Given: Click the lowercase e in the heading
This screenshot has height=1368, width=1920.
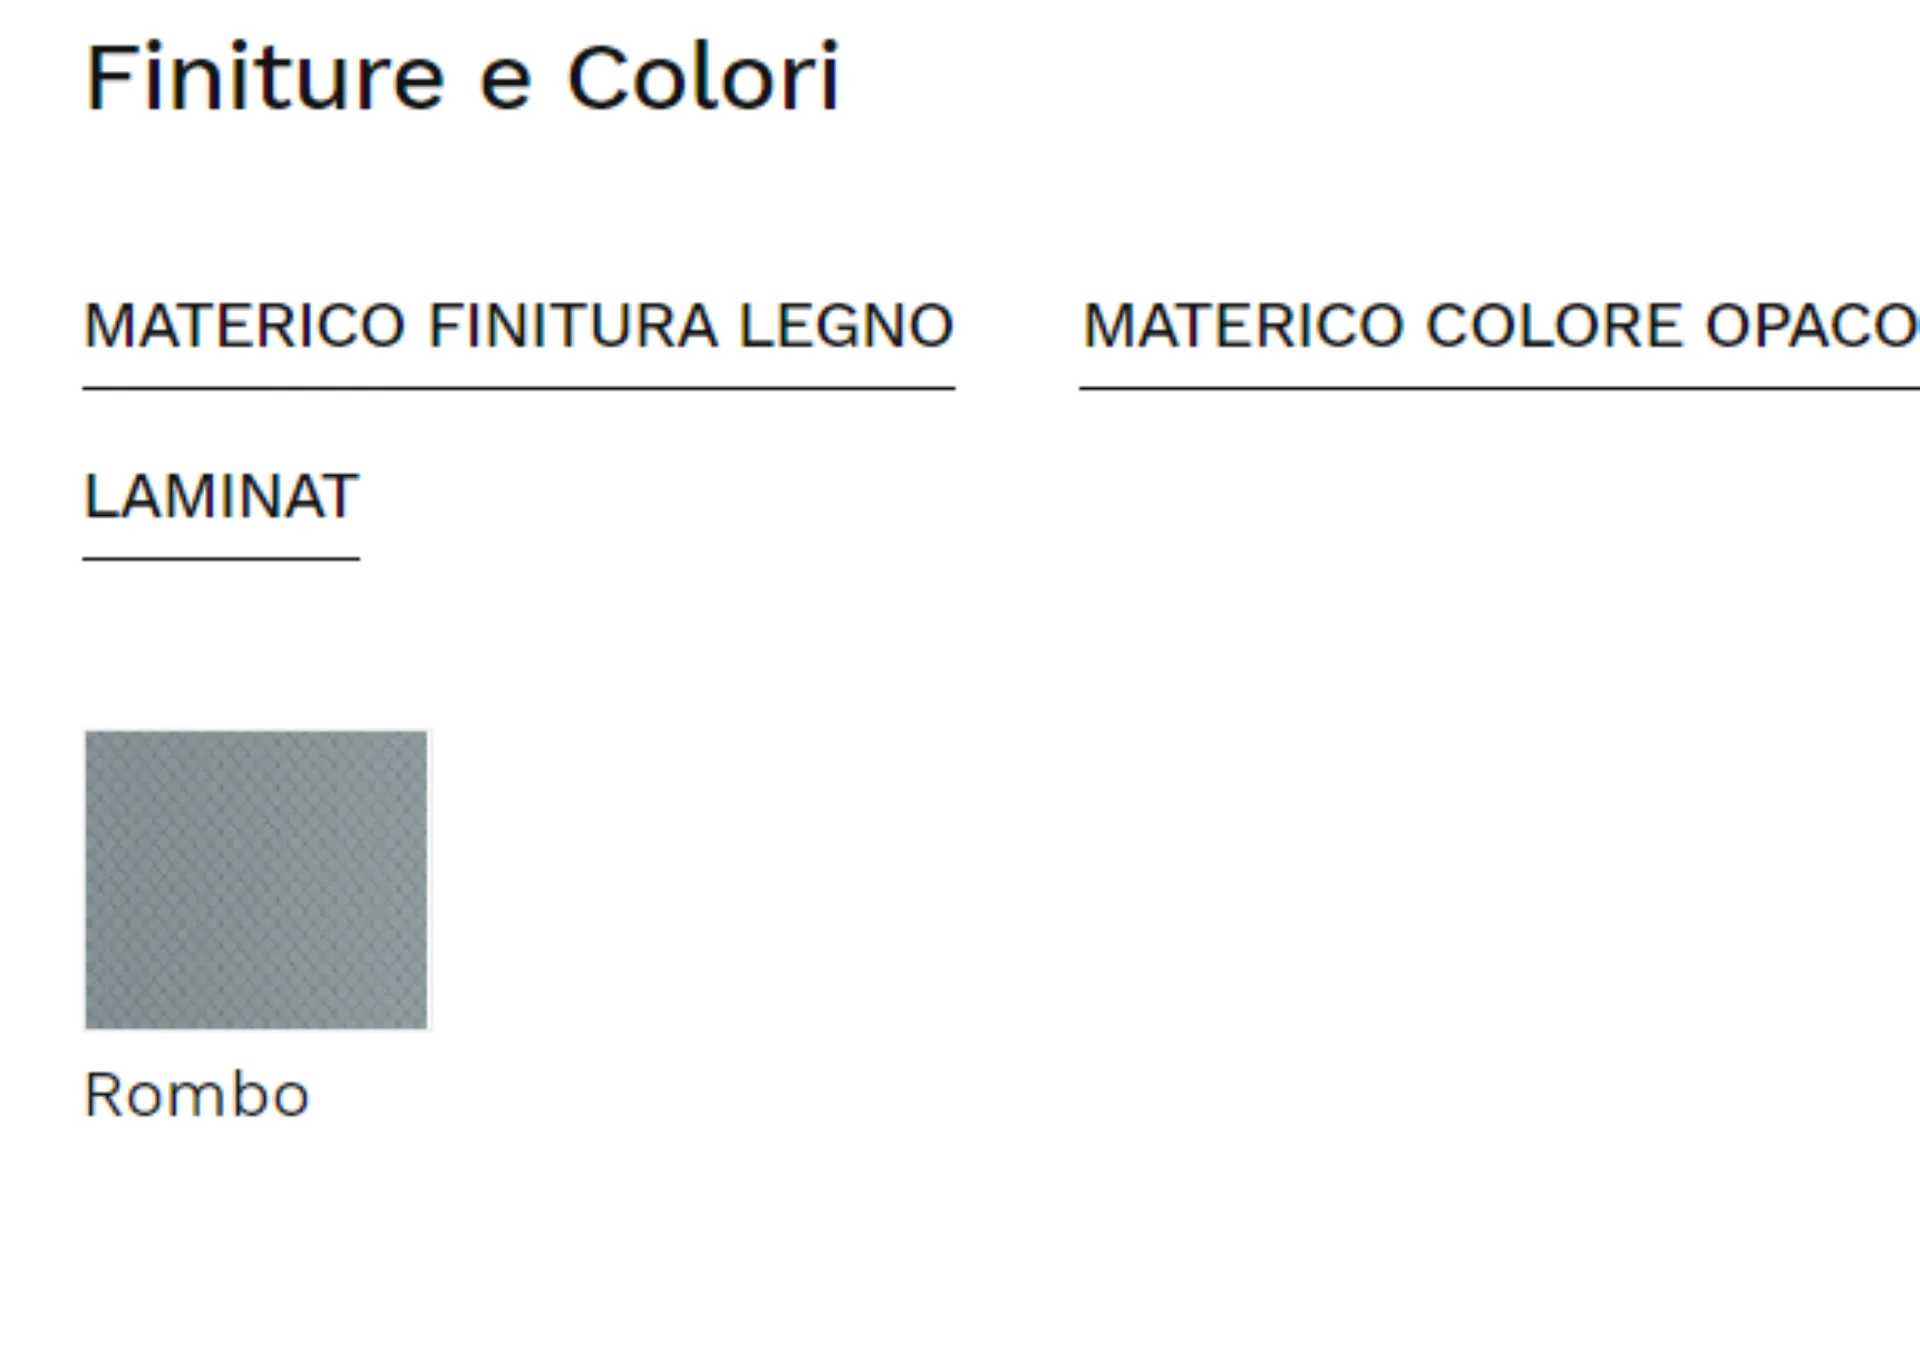Looking at the screenshot, I should click(505, 82).
